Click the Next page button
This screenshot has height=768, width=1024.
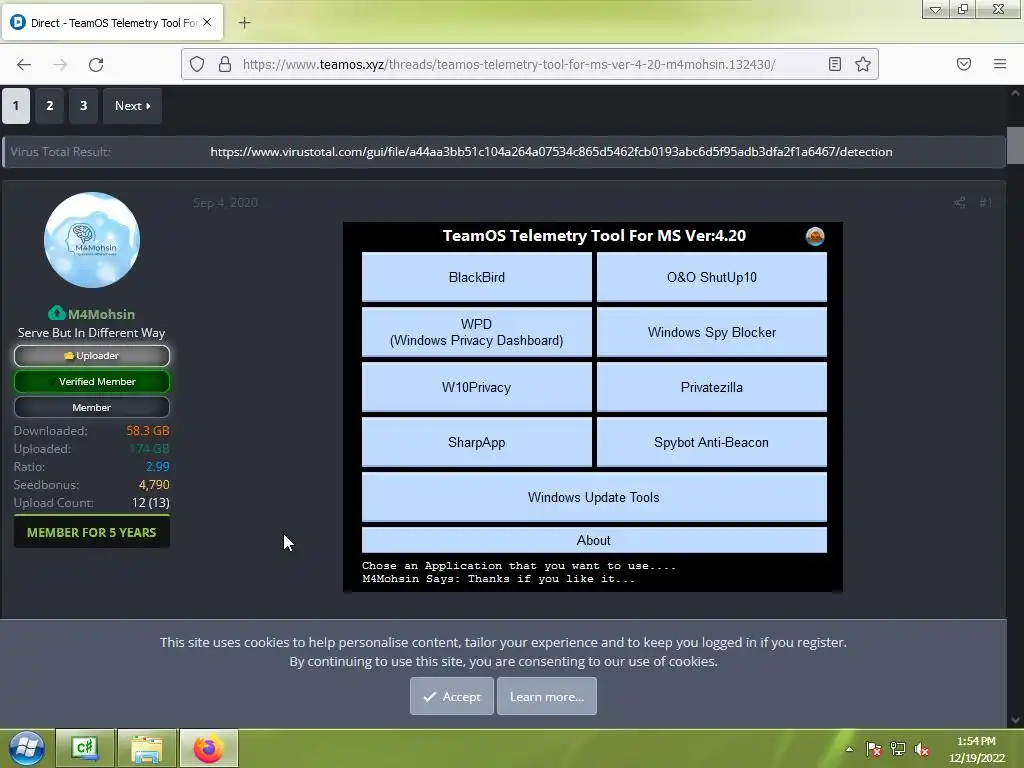click(x=133, y=106)
